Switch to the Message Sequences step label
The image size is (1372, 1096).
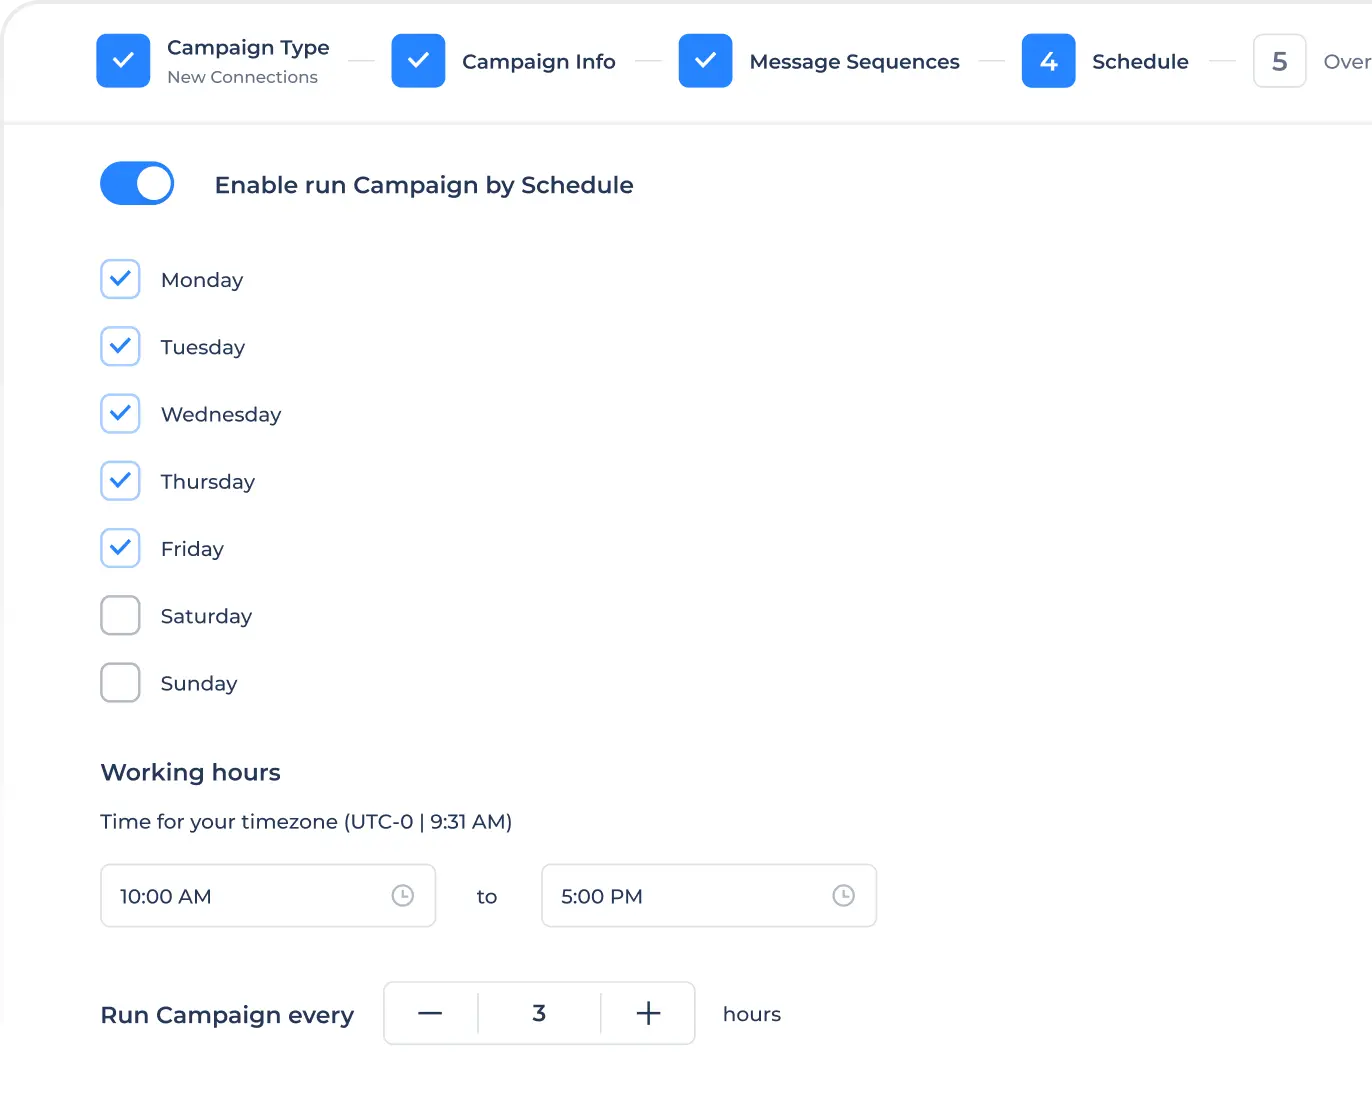[854, 62]
